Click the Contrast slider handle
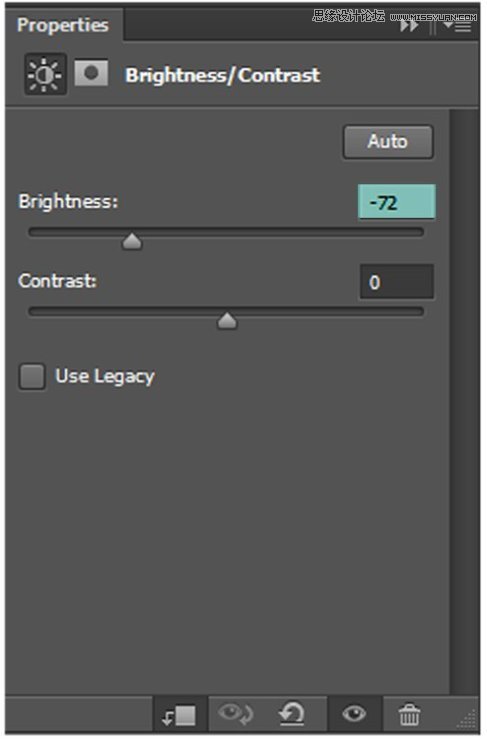Image resolution: width=487 pixels, height=739 pixels. point(227,321)
